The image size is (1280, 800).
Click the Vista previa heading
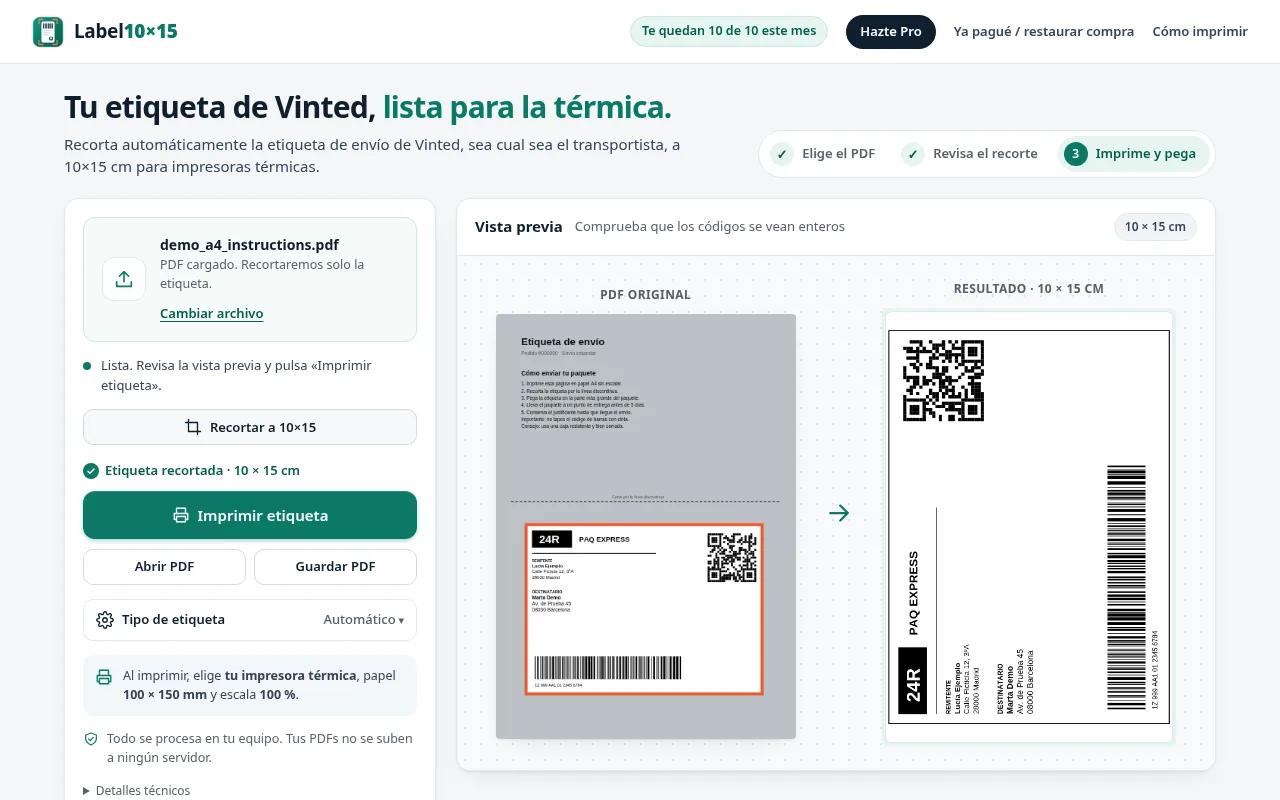[519, 227]
